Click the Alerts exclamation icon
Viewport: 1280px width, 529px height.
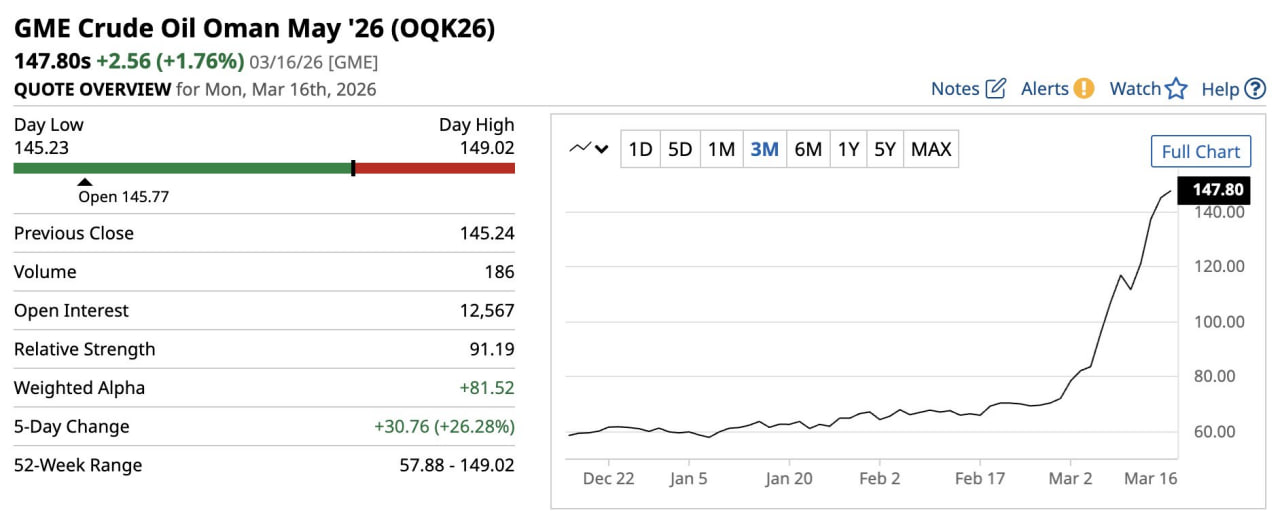[1084, 89]
